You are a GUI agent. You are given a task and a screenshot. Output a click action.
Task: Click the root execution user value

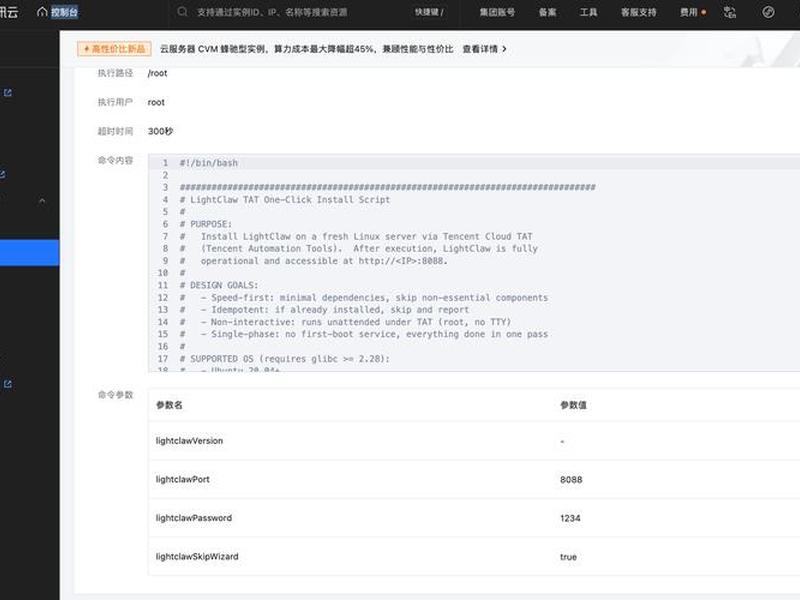(x=156, y=102)
